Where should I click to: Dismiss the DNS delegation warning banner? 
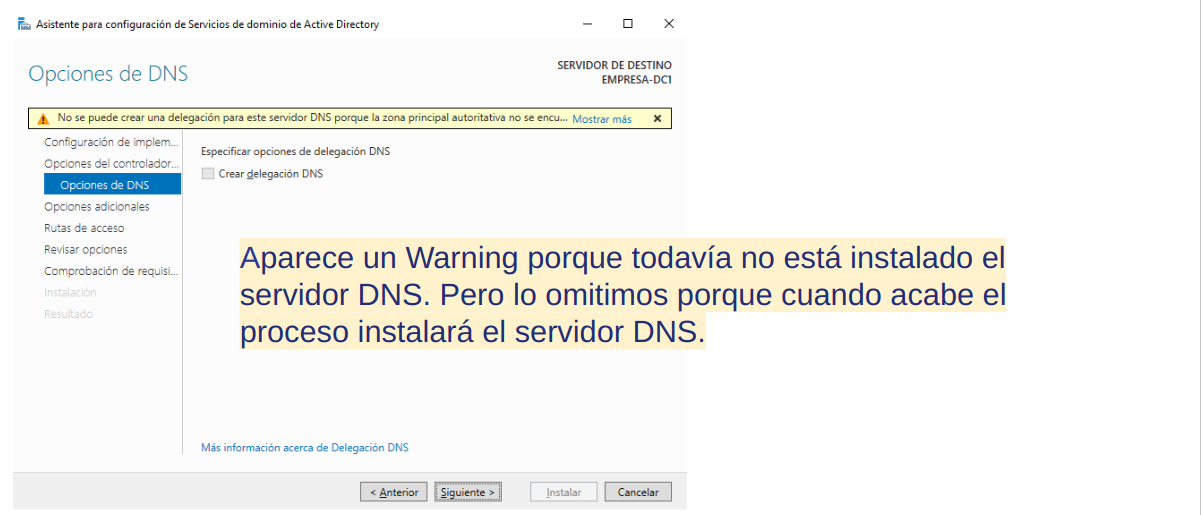click(657, 118)
